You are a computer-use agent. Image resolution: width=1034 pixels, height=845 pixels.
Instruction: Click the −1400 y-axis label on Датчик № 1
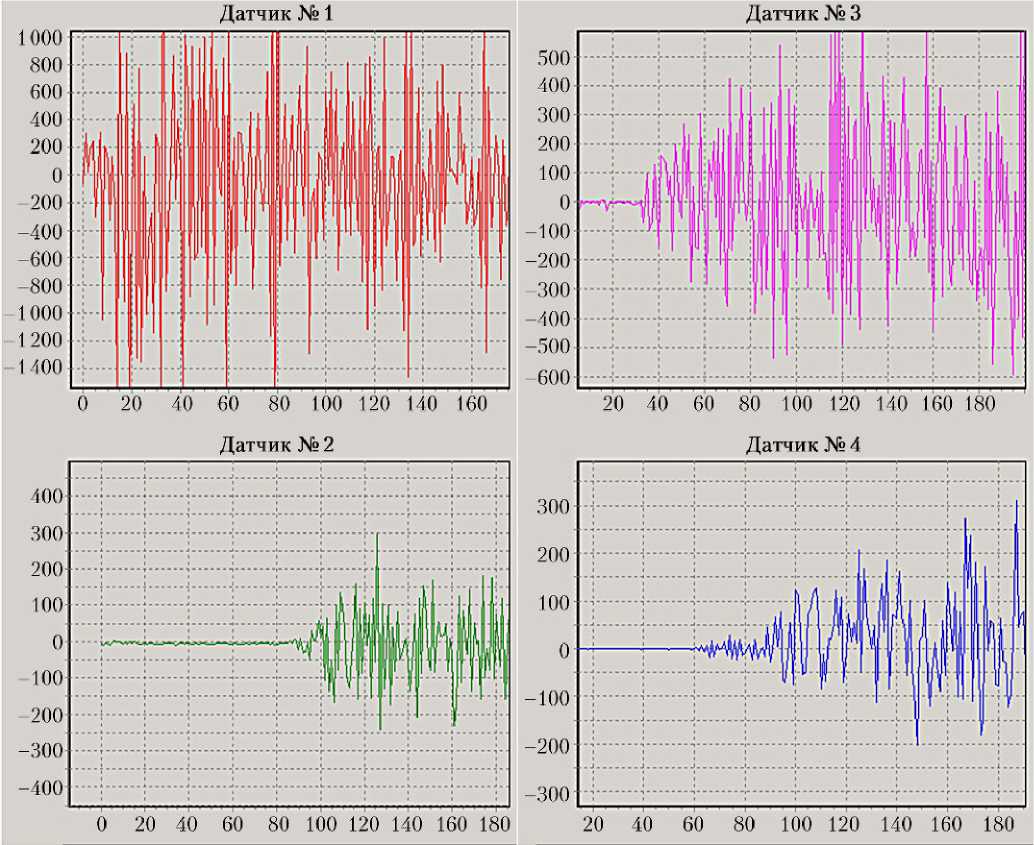[34, 367]
